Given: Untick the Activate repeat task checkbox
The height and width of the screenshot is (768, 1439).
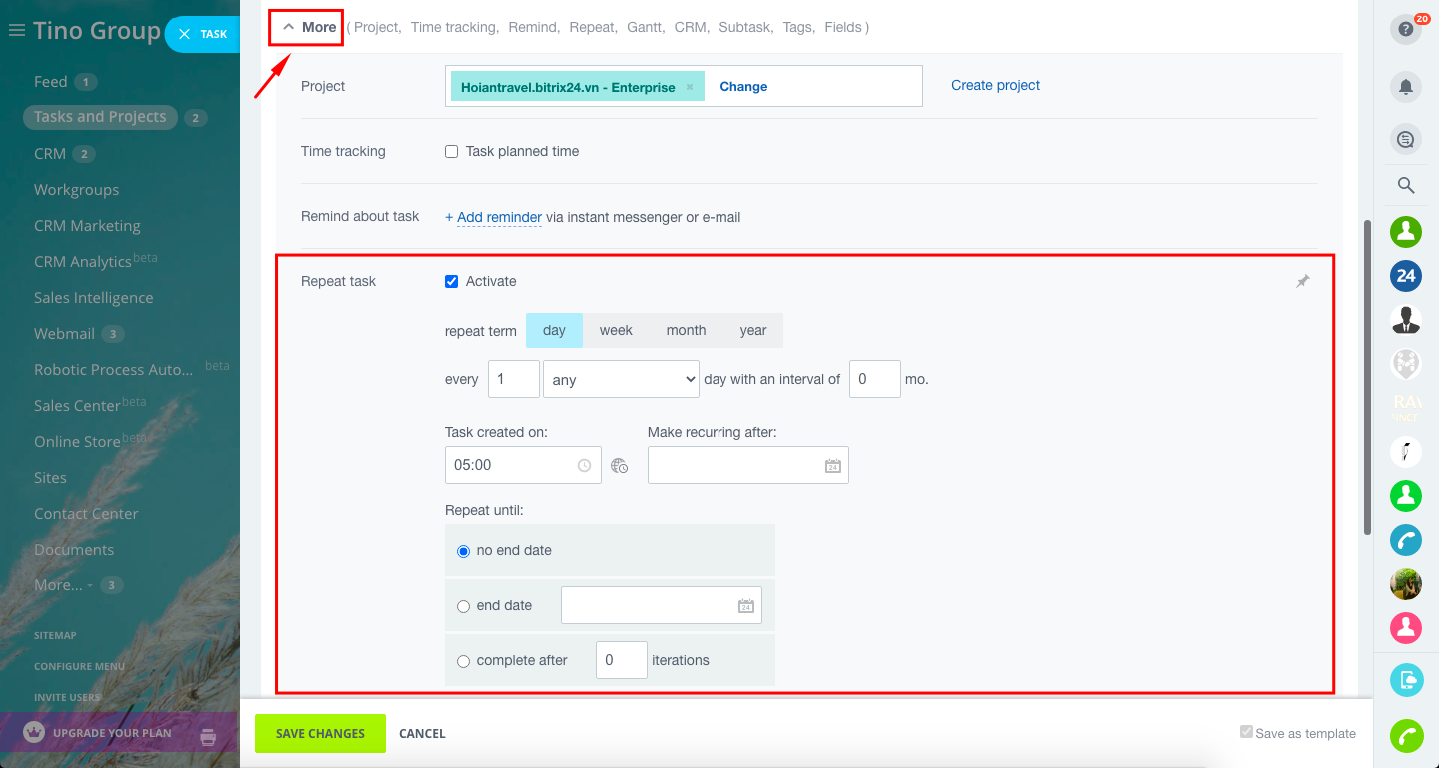Looking at the screenshot, I should pos(452,282).
